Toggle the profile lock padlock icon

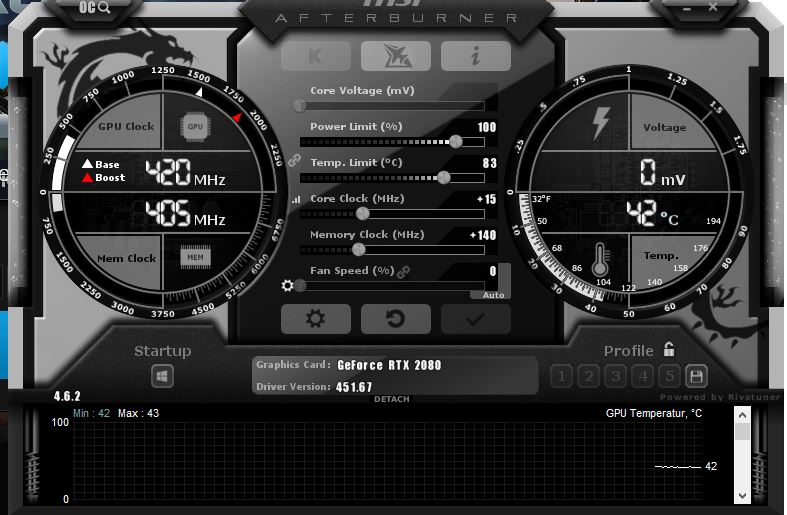coord(669,349)
